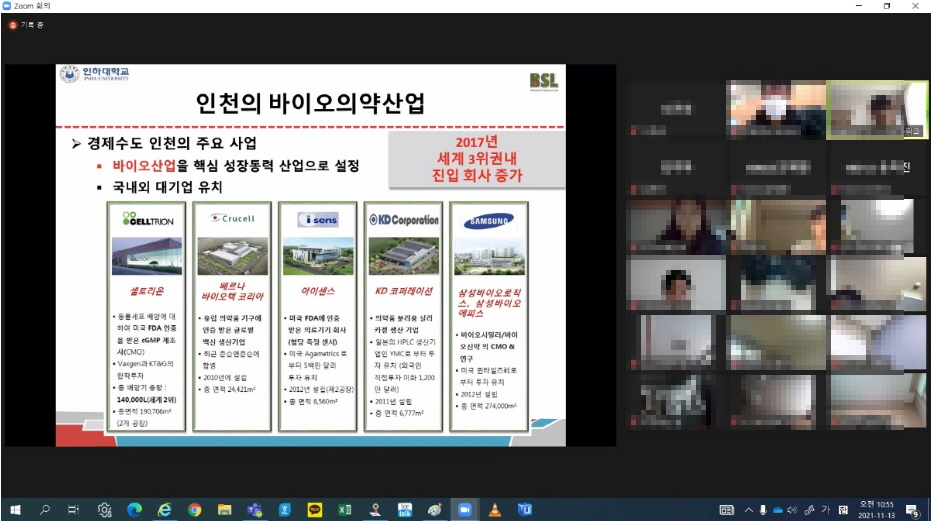The height and width of the screenshot is (521, 934).
Task: Launch Microsoft Edge from the taskbar
Action: tap(135, 510)
